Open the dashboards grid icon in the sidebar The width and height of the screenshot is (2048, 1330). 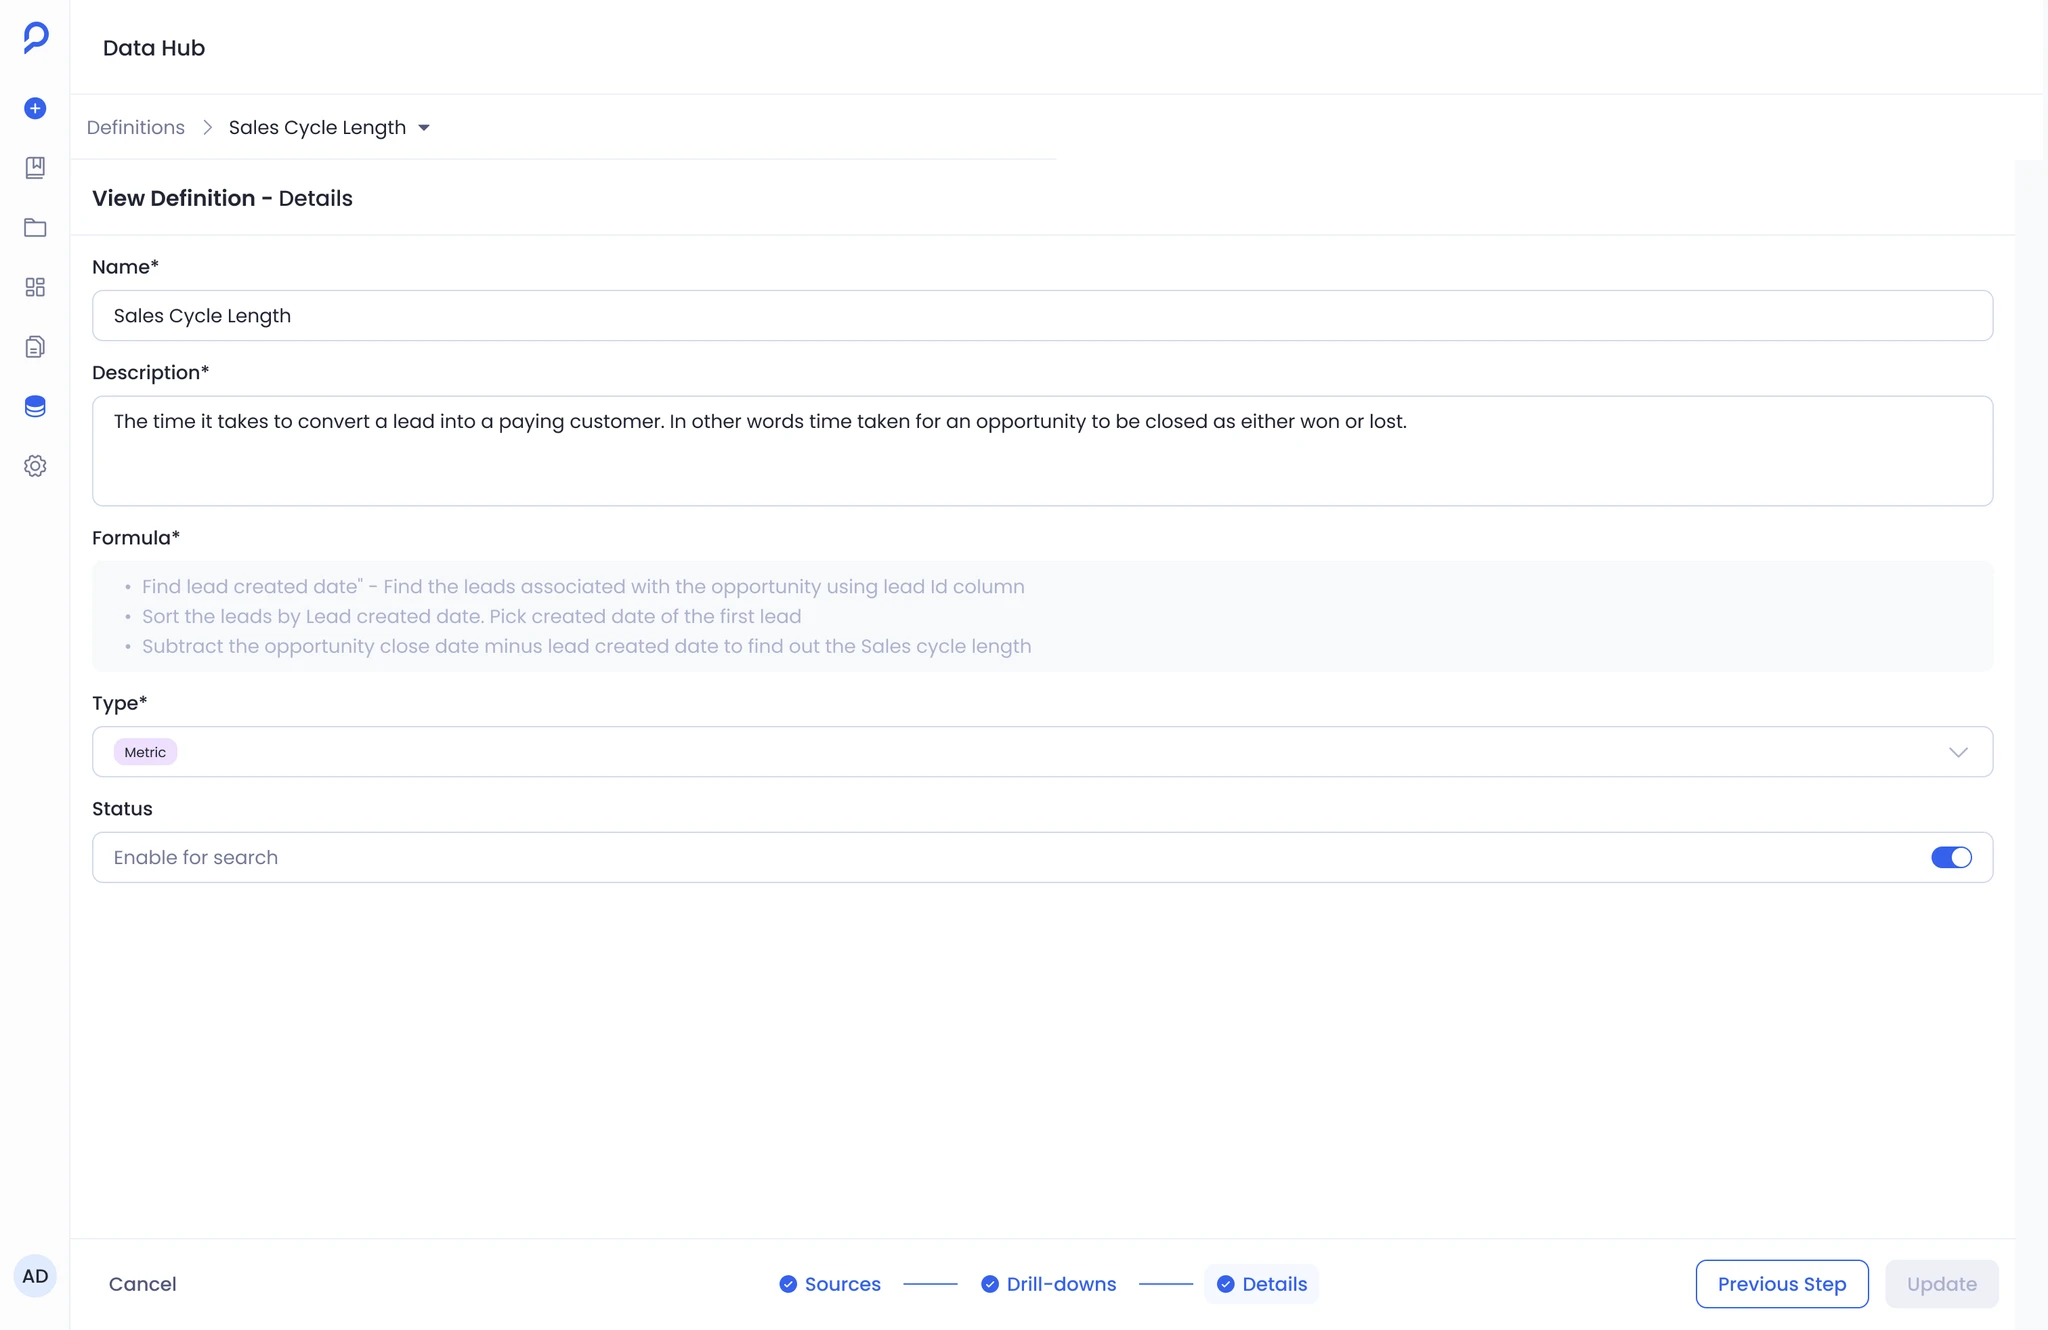pos(35,287)
